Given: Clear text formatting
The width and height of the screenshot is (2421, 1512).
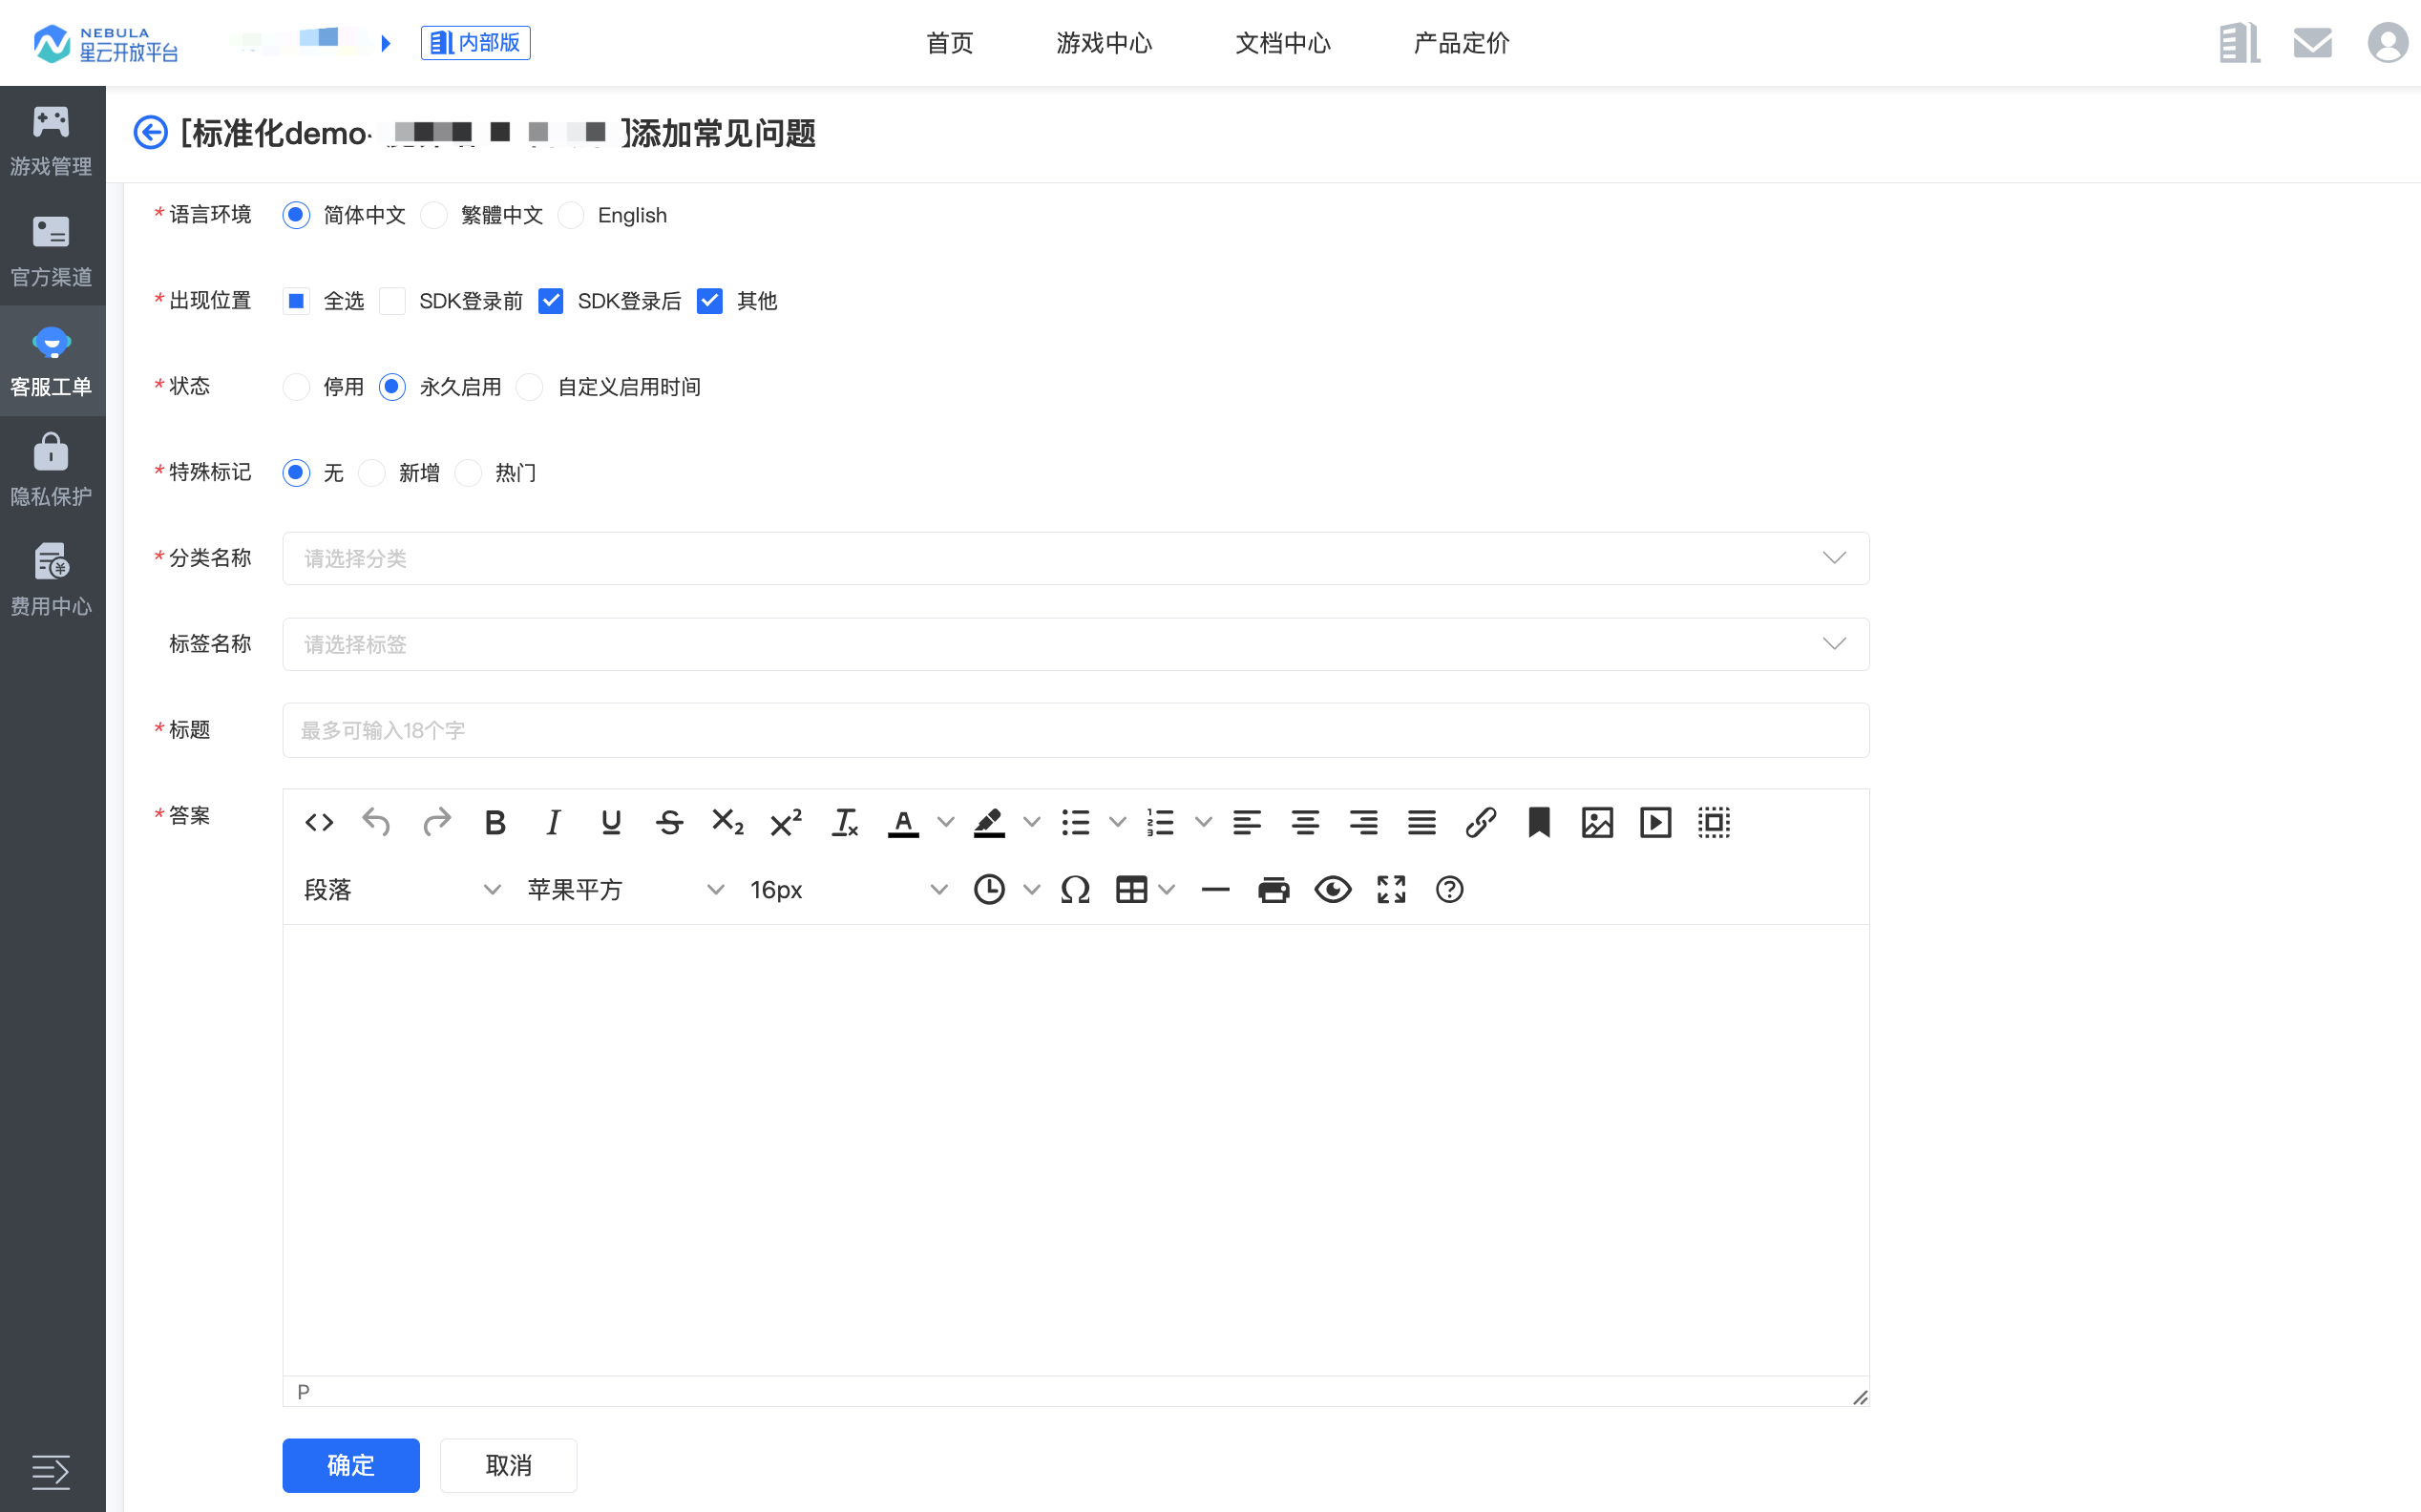Looking at the screenshot, I should pos(845,822).
